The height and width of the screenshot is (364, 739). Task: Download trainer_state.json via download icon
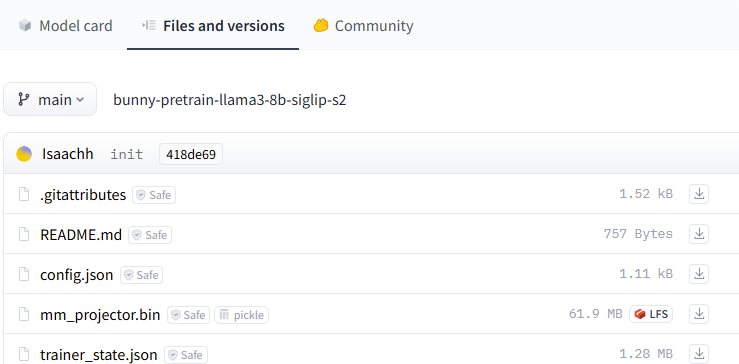699,354
